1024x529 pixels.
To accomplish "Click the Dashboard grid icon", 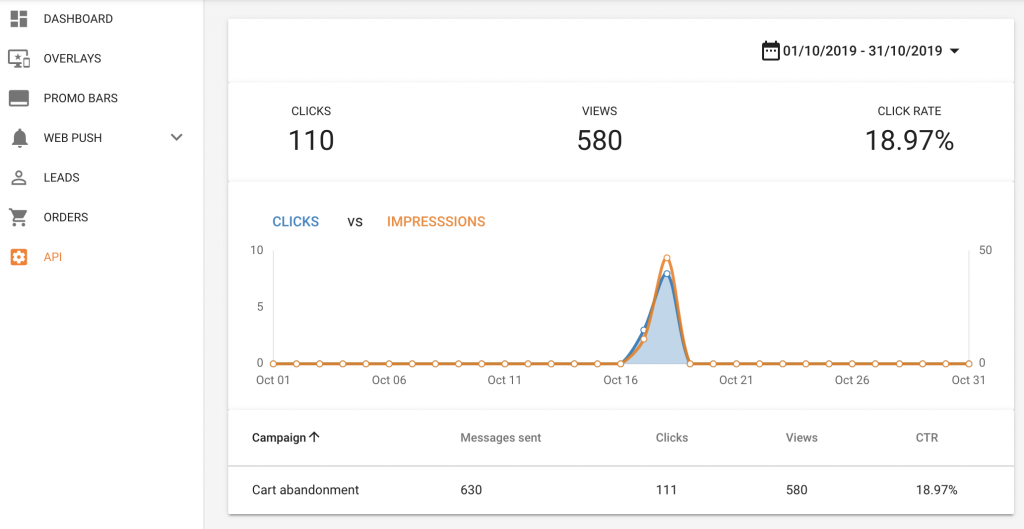I will pyautogui.click(x=19, y=19).
